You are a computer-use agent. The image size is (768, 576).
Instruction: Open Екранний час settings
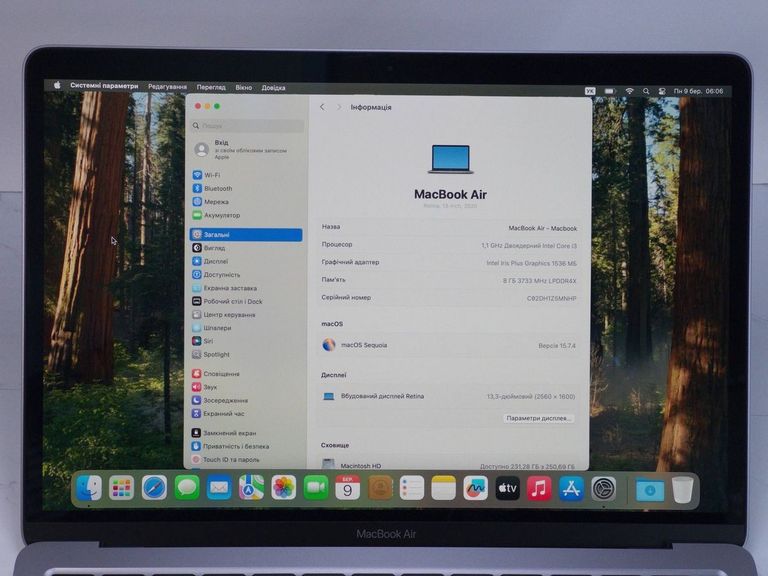click(x=218, y=413)
